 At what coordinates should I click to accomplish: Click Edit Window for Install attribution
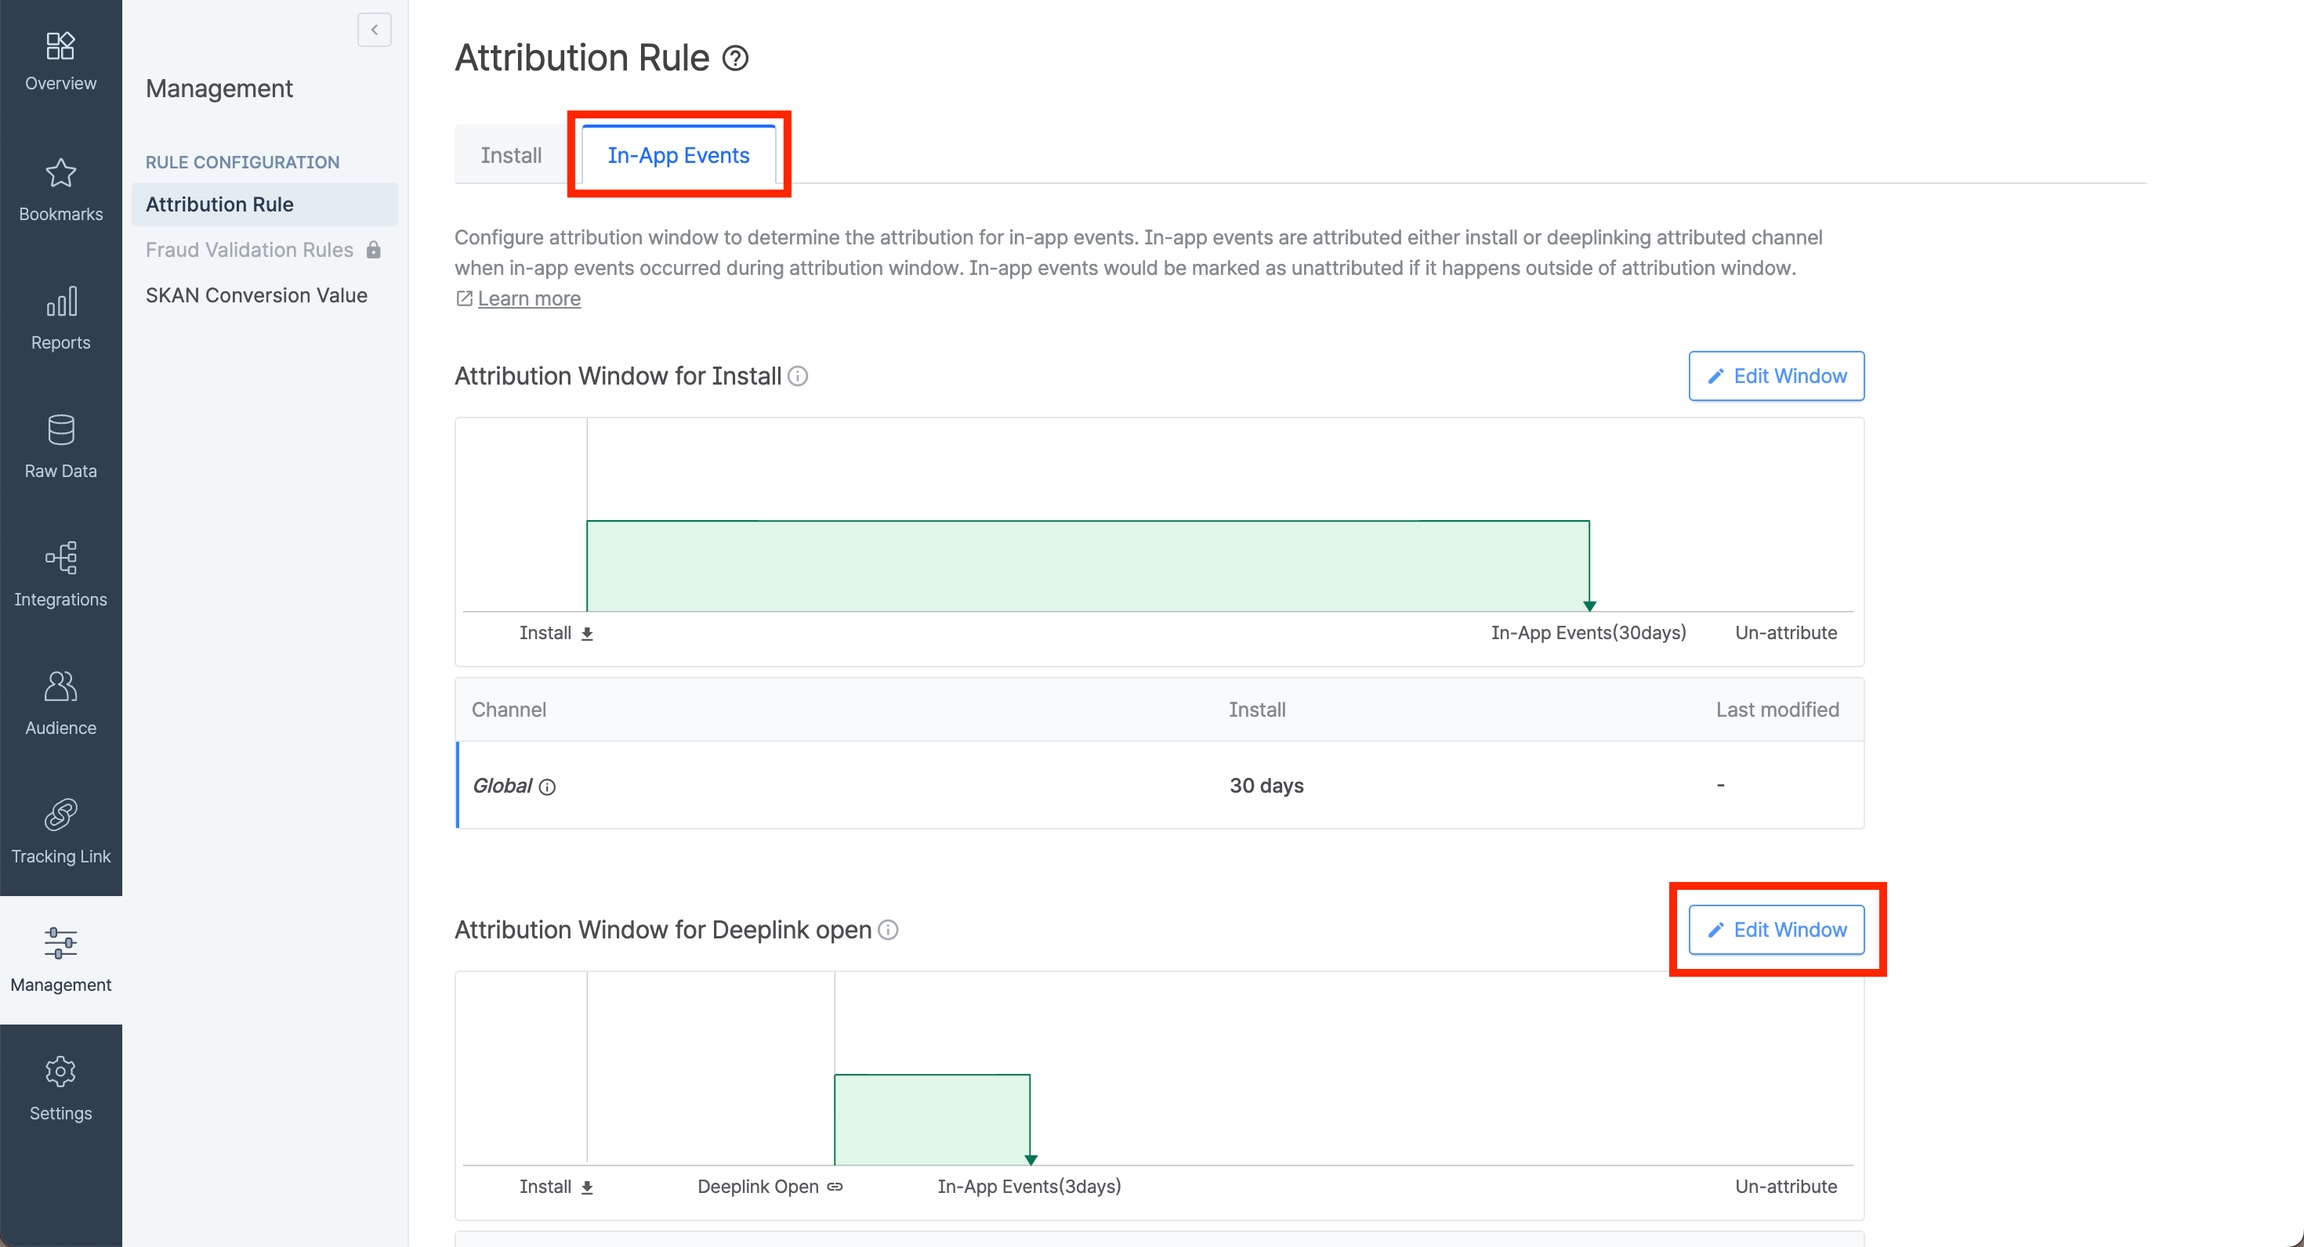[x=1776, y=376]
